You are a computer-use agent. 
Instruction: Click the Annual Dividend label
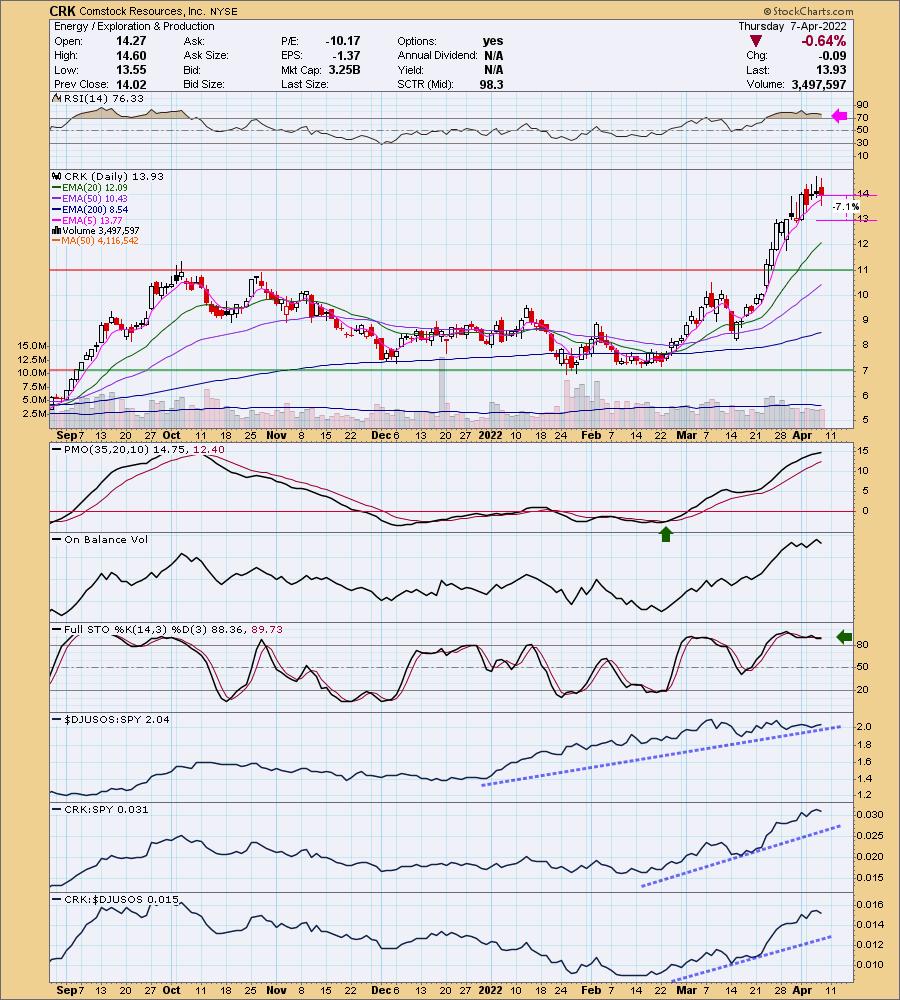pyautogui.click(x=438, y=55)
